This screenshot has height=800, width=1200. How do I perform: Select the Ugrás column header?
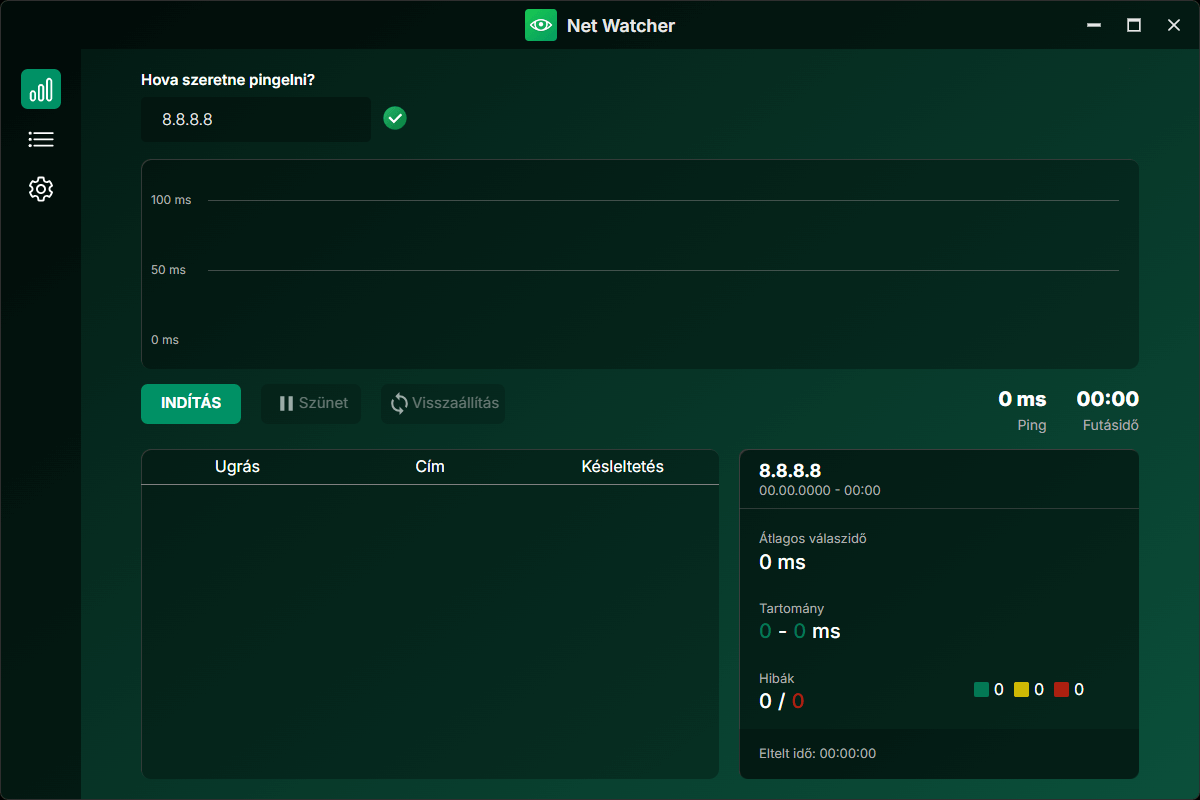point(237,467)
